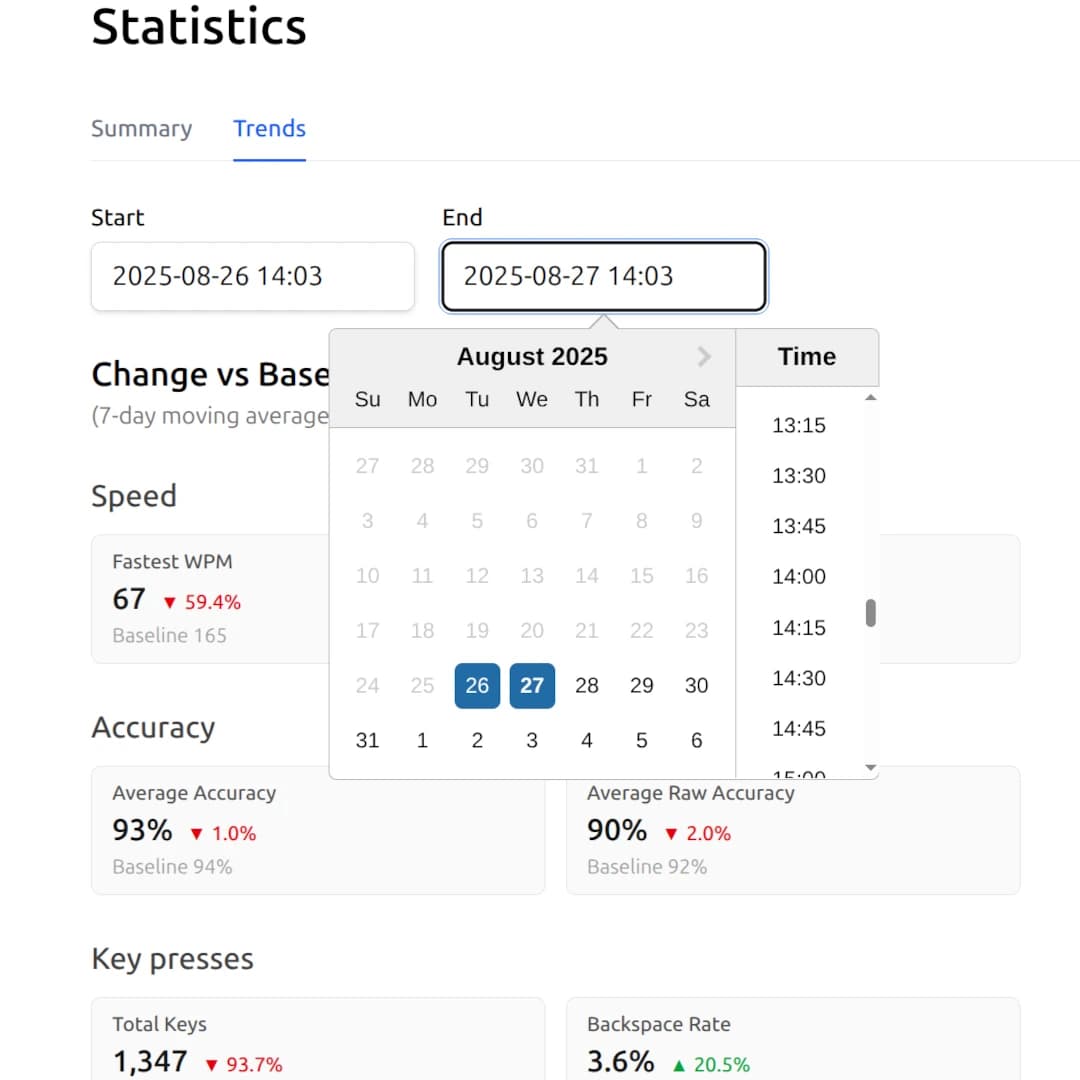Click day 26 in calendar

tap(477, 685)
